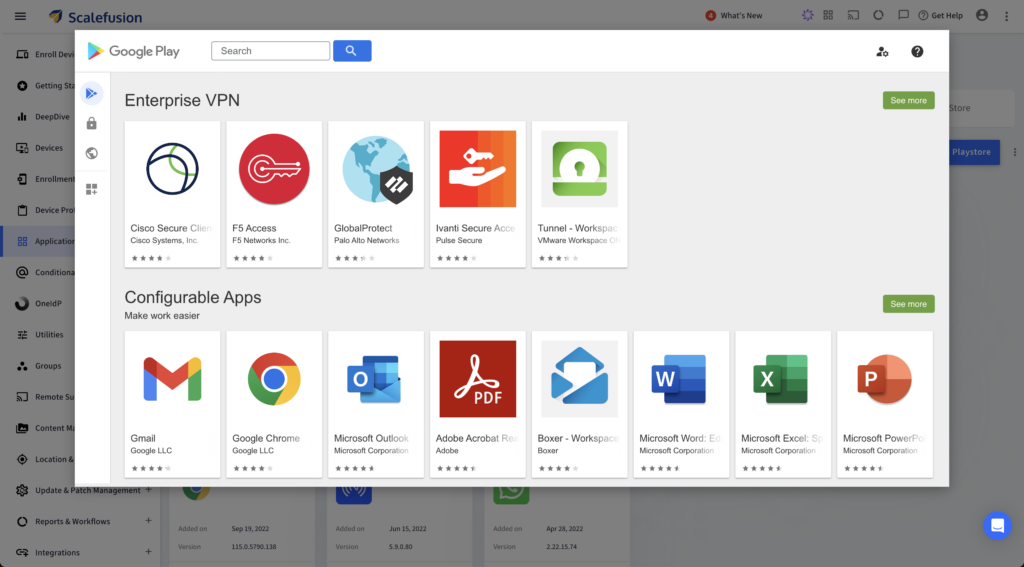The width and height of the screenshot is (1024, 567).
Task: See more Configurable Apps
Action: pos(908,304)
